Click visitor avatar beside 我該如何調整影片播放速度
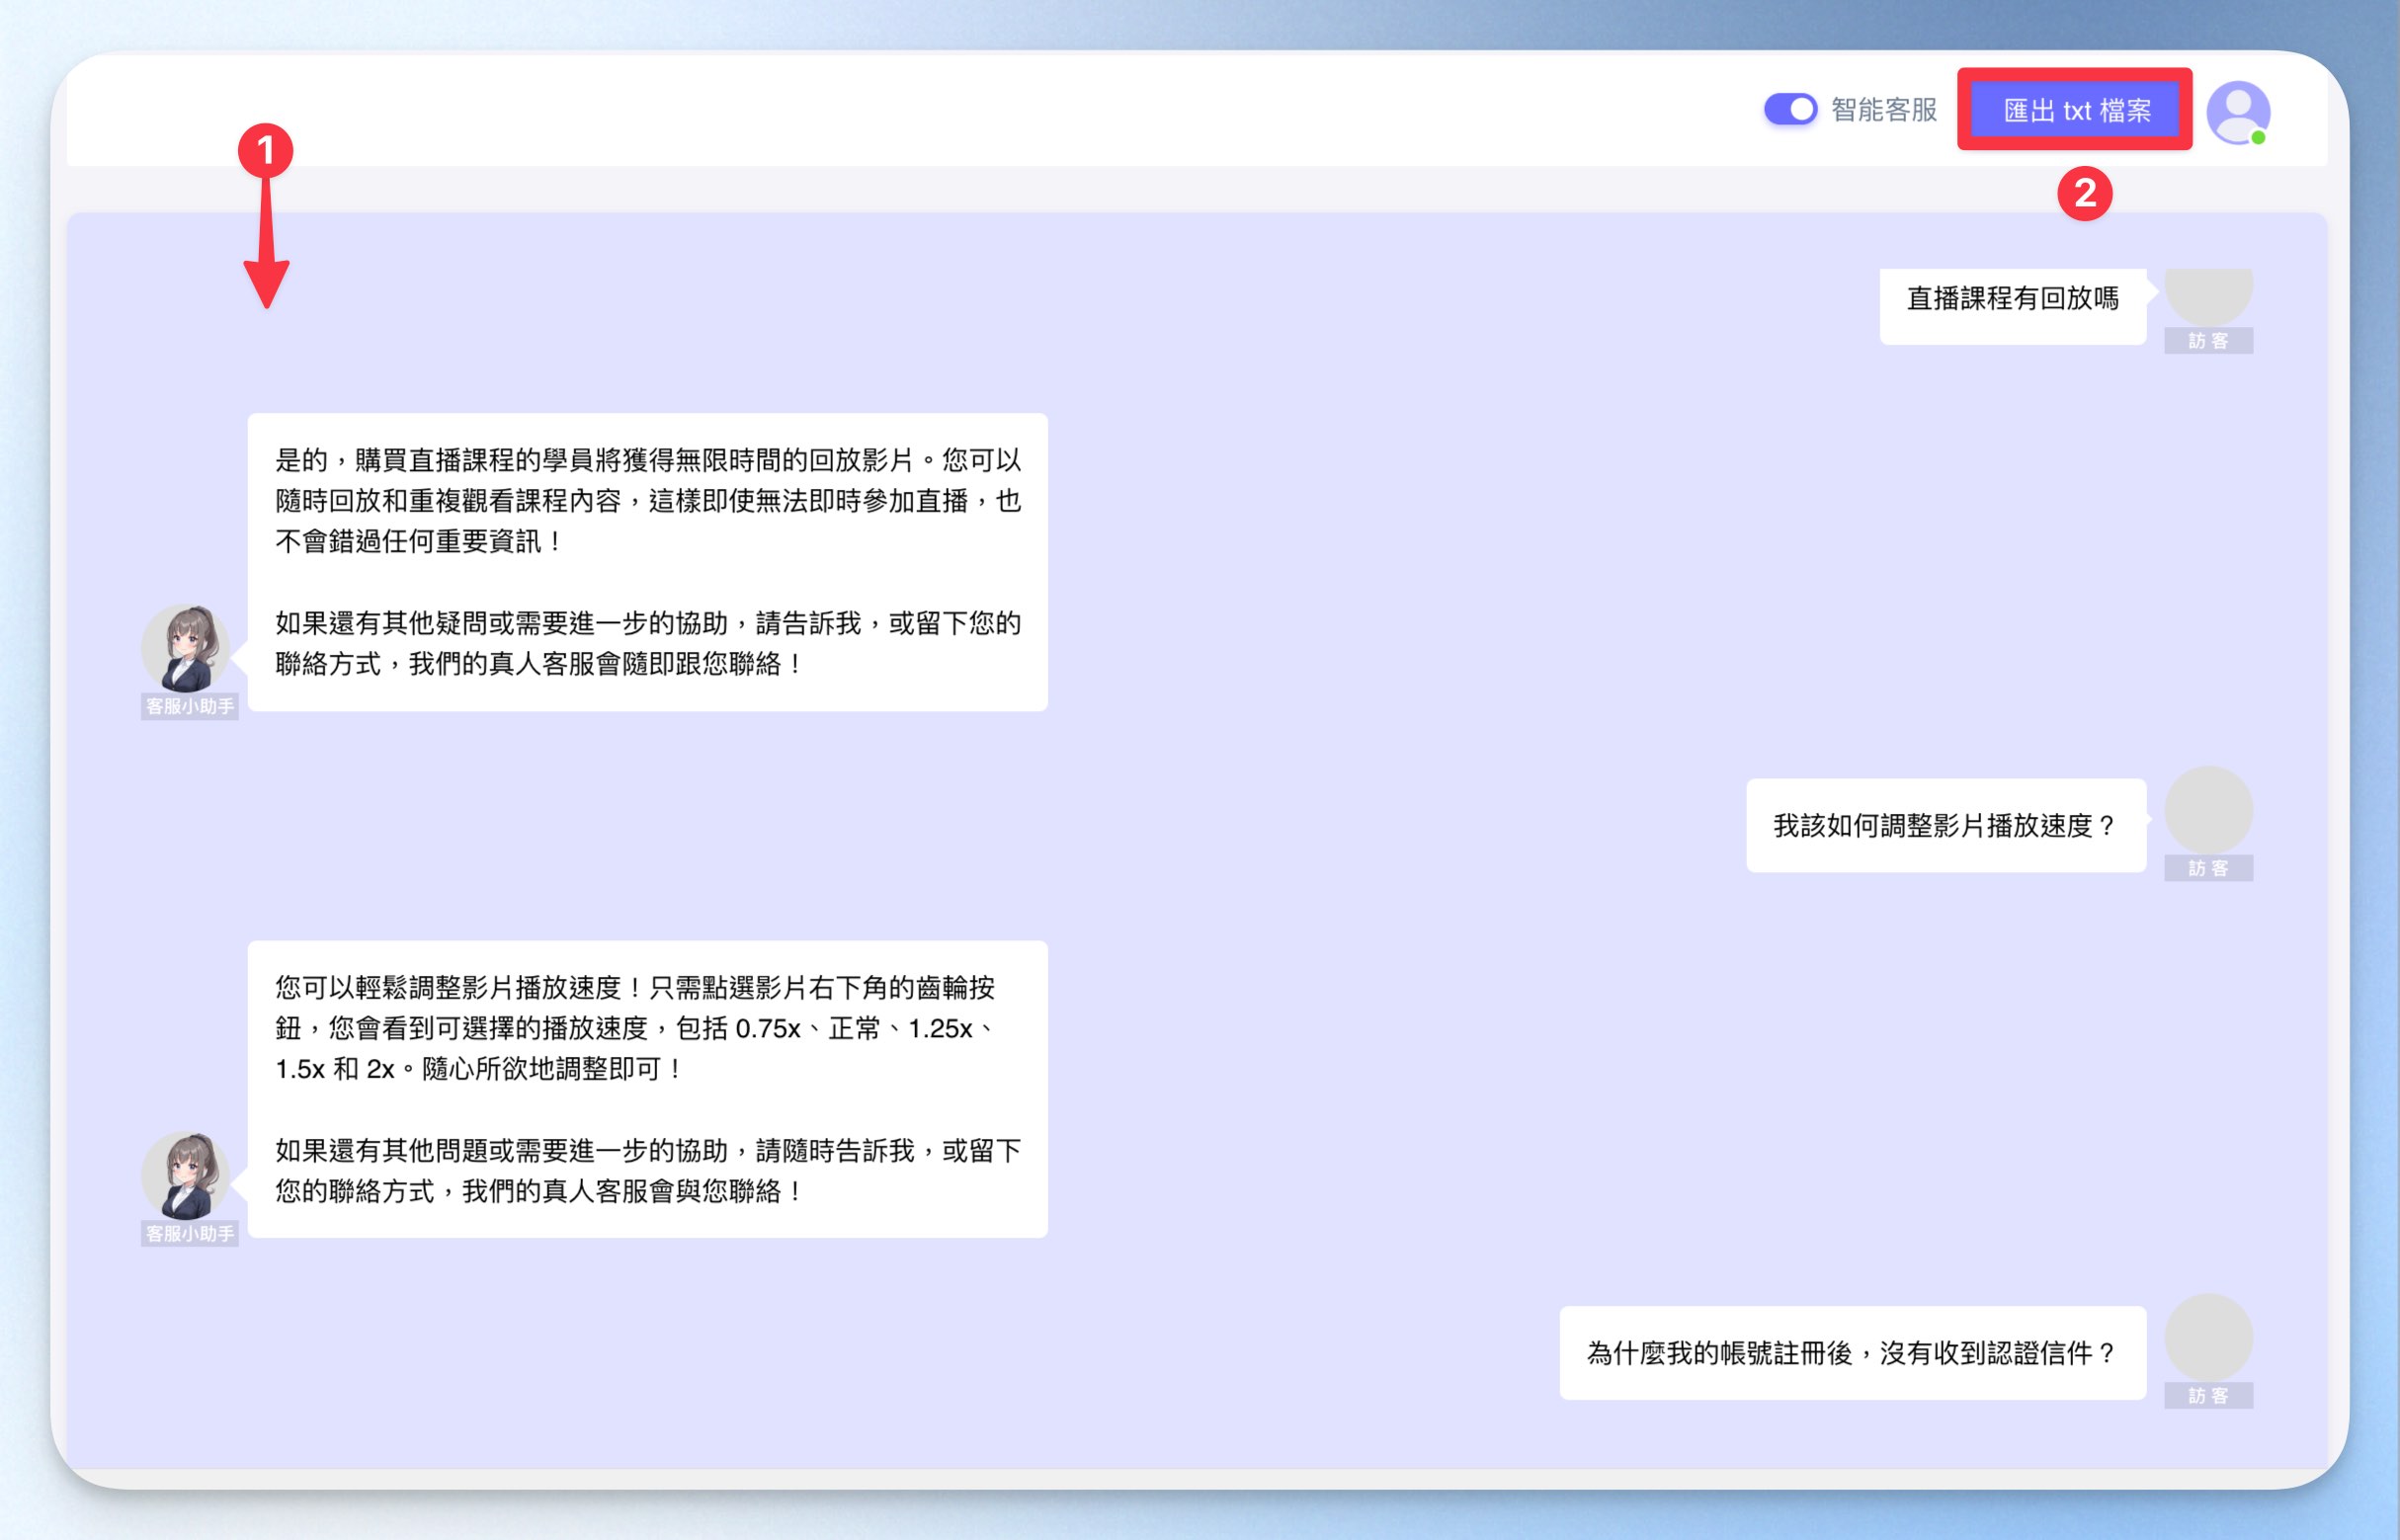2400x1540 pixels. click(2208, 810)
